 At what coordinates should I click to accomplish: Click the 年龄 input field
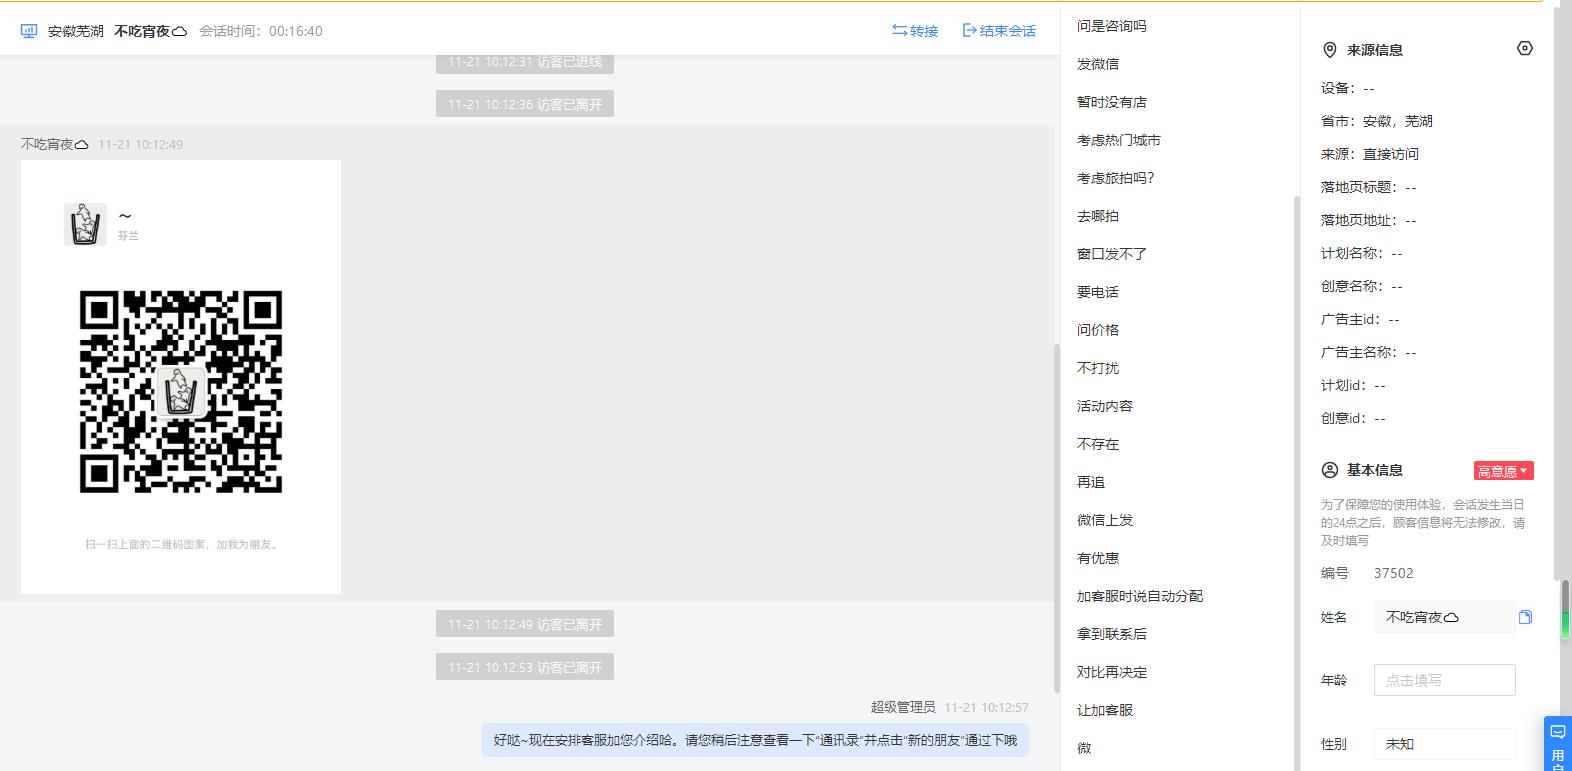point(1444,680)
